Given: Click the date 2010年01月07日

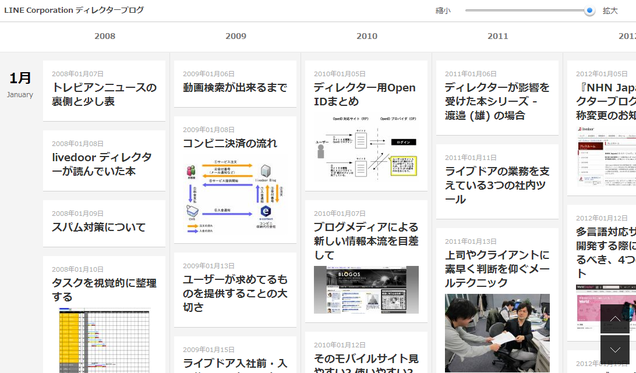Looking at the screenshot, I should click(x=339, y=213).
